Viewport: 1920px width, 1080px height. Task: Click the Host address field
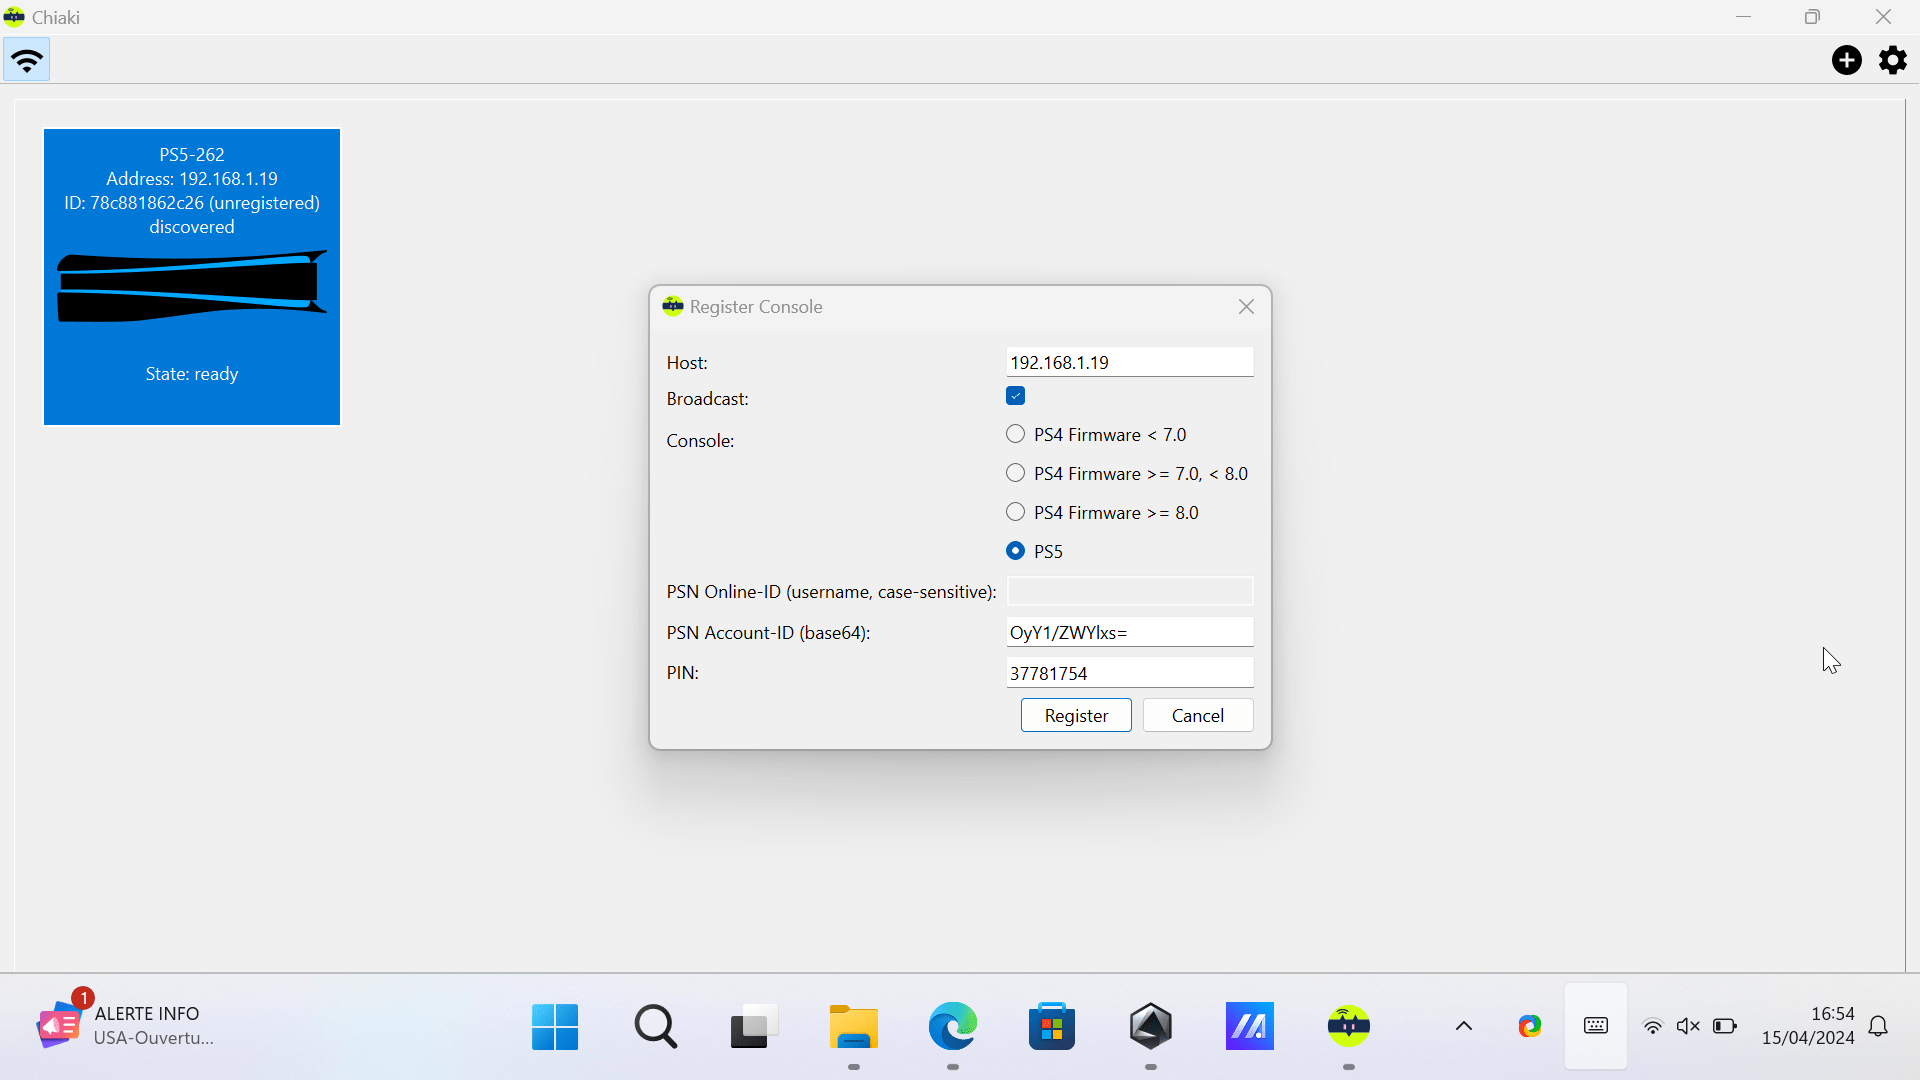point(1129,362)
